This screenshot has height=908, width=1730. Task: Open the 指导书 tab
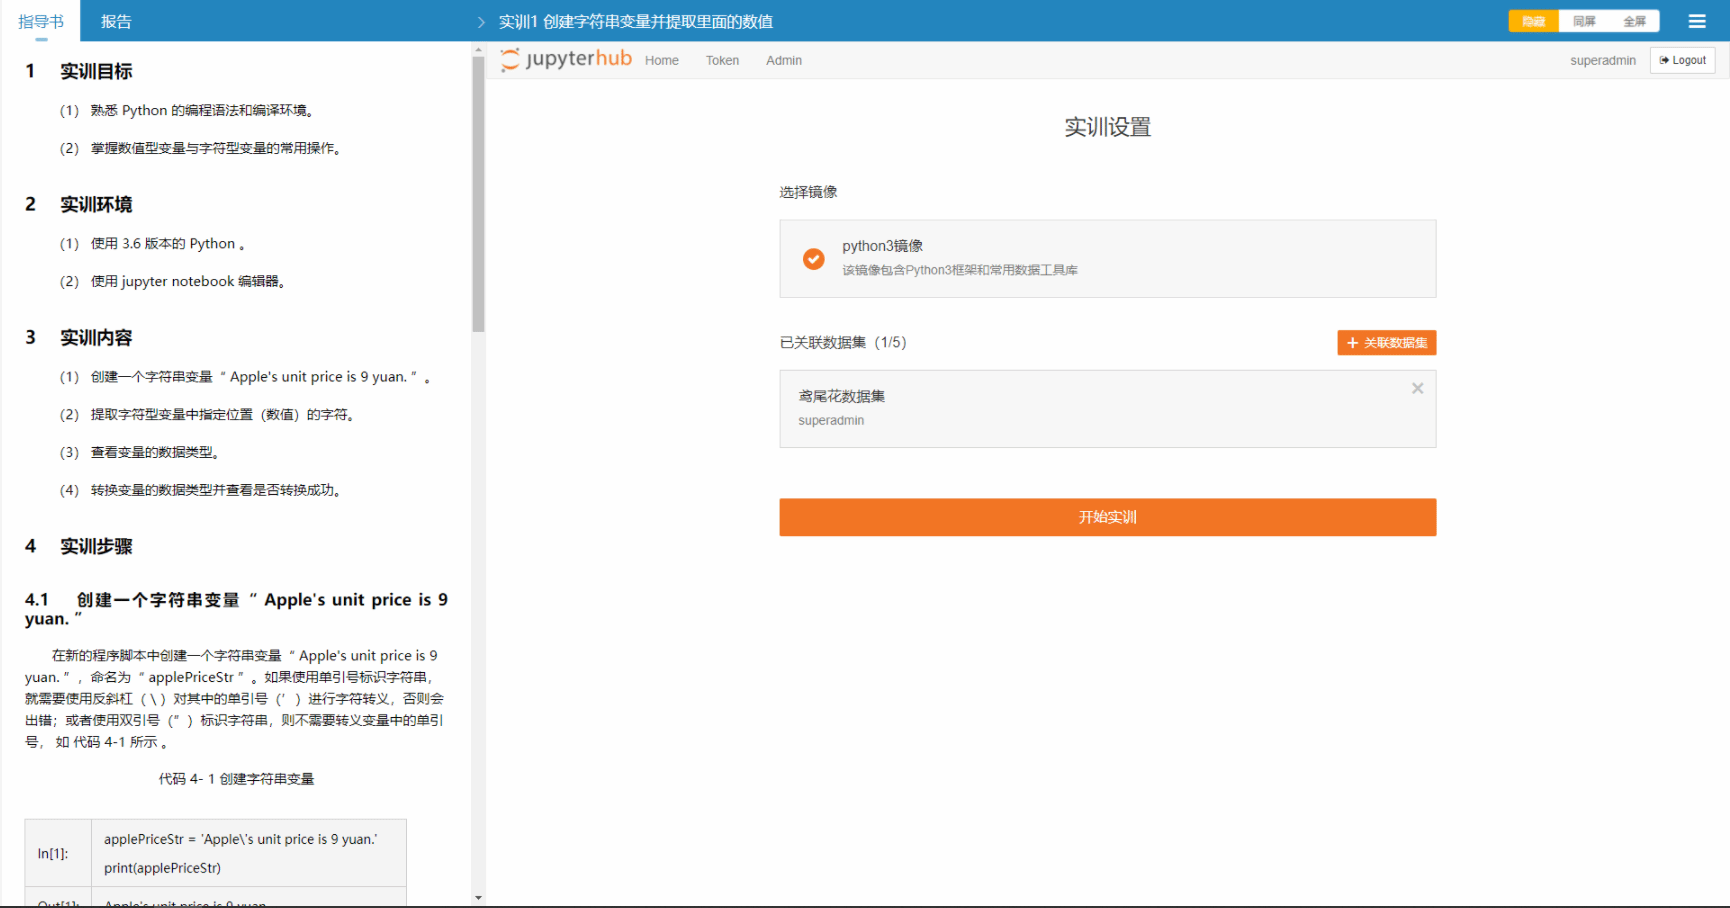[x=41, y=21]
